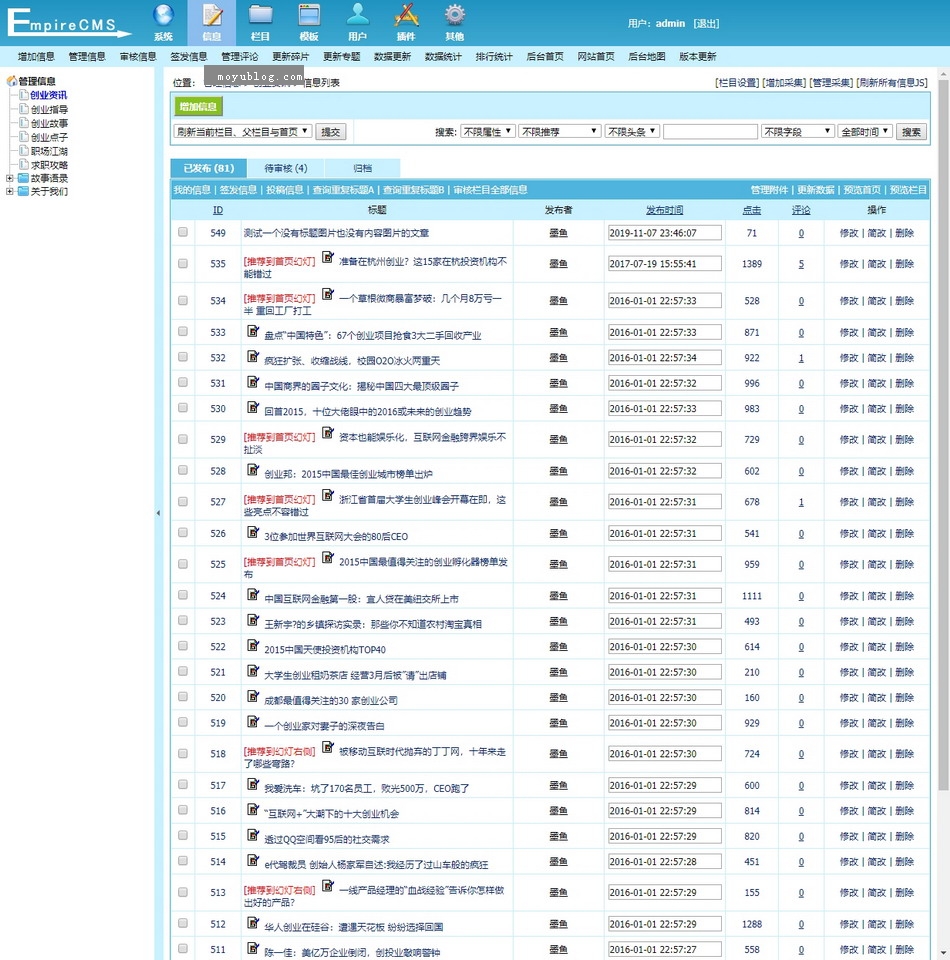Screen dimensions: 950x960
Task: Check the box beside article ID 522
Action: (183, 647)
